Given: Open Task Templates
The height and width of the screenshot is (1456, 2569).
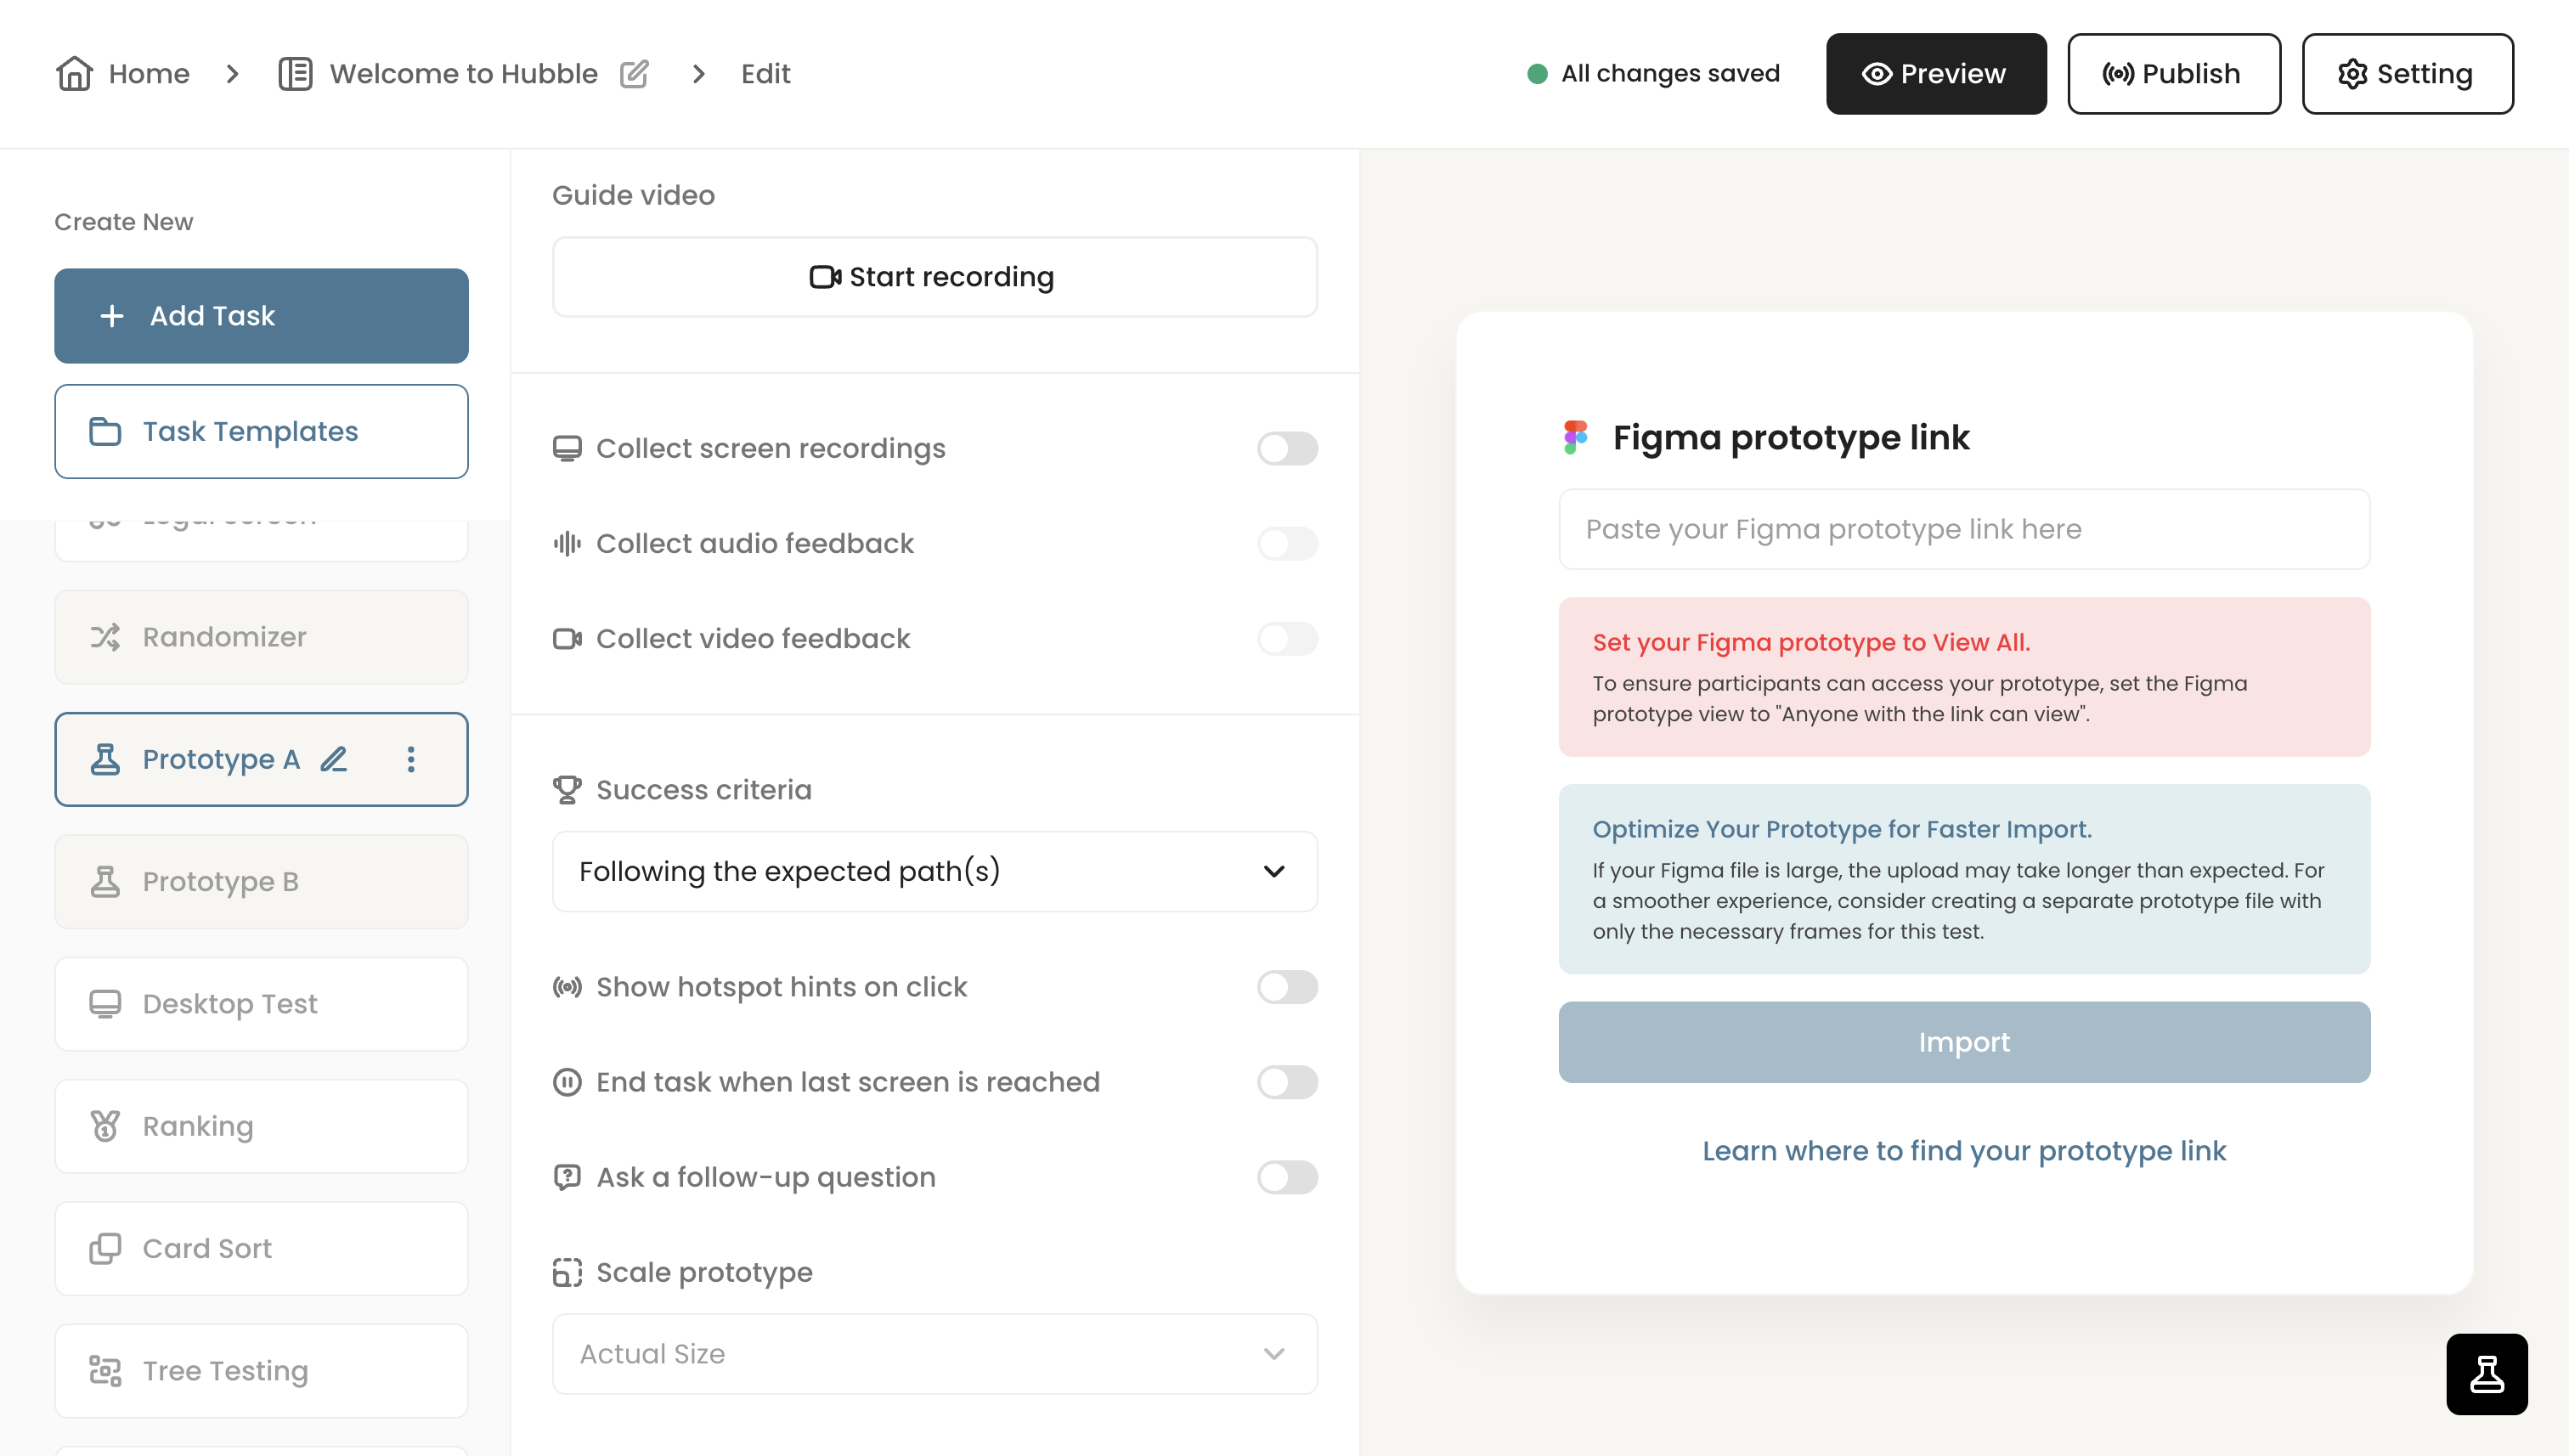Looking at the screenshot, I should (x=261, y=431).
